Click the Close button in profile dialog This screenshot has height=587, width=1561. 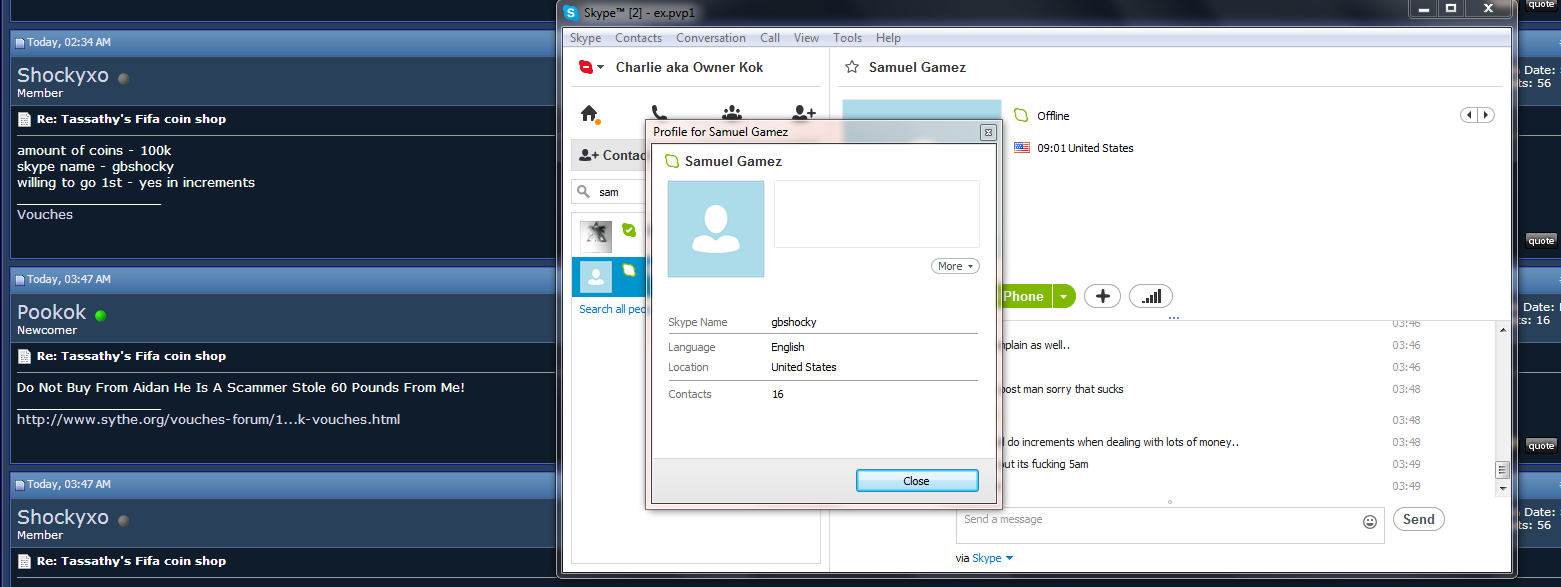tap(916, 481)
